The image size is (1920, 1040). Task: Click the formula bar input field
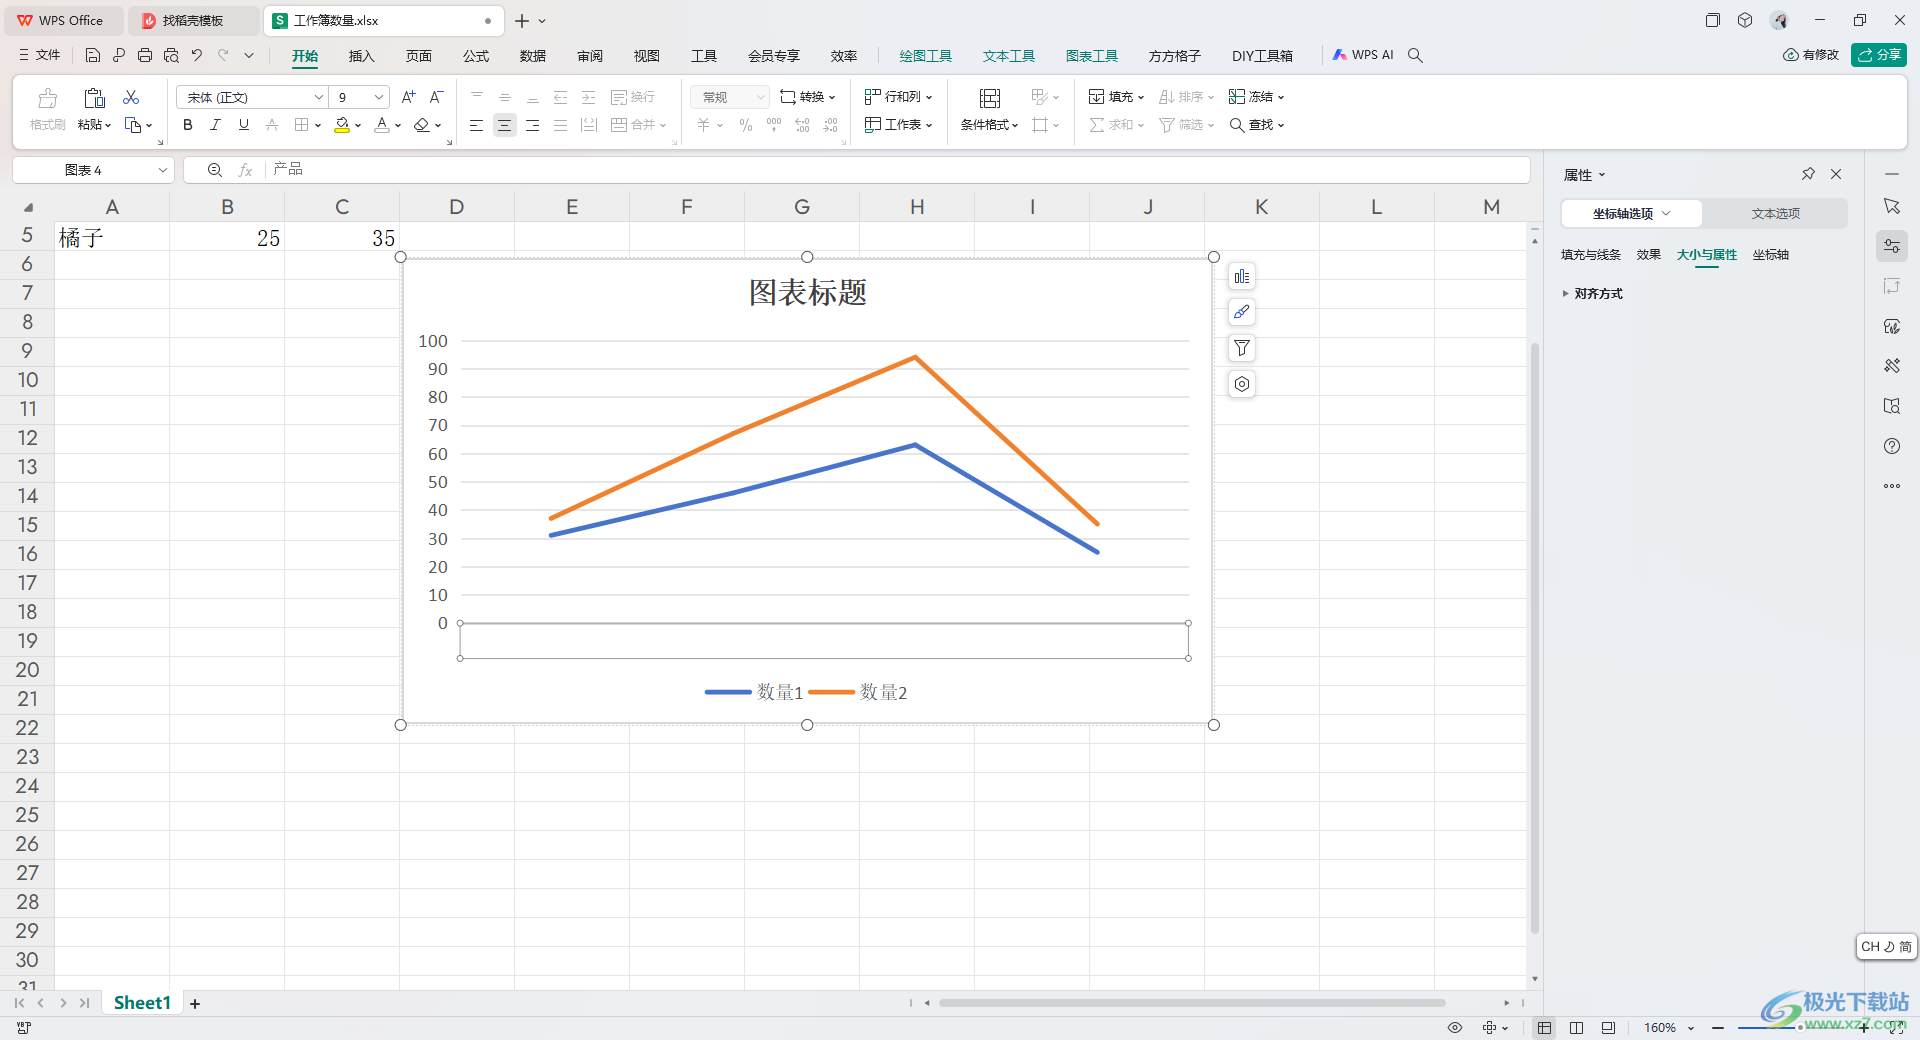[x=898, y=170]
